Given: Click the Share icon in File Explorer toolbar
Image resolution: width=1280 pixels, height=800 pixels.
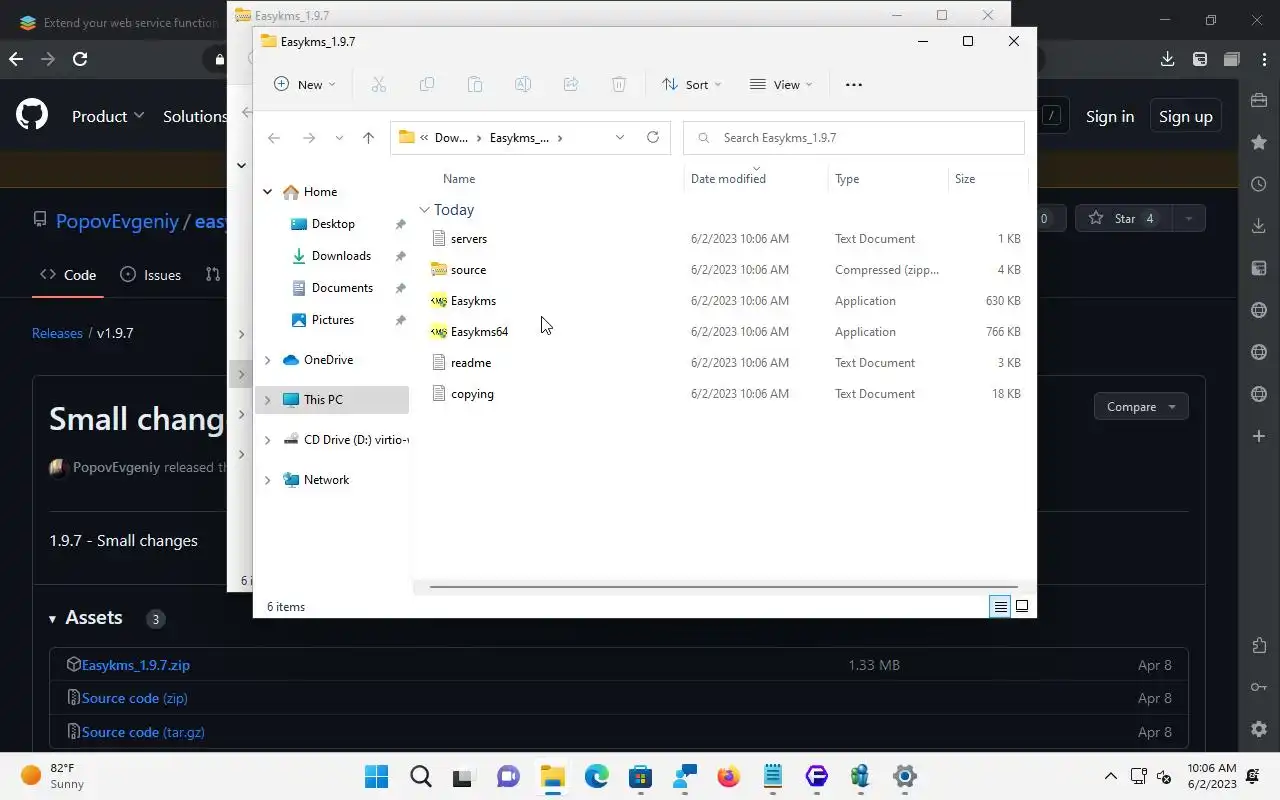Looking at the screenshot, I should coord(571,85).
